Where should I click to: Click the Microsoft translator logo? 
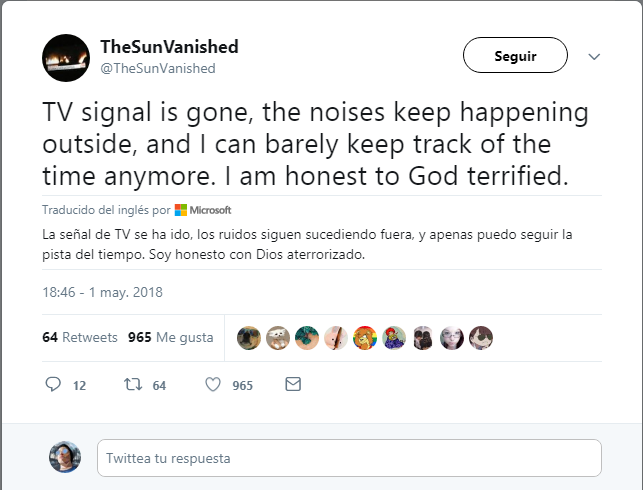point(203,210)
